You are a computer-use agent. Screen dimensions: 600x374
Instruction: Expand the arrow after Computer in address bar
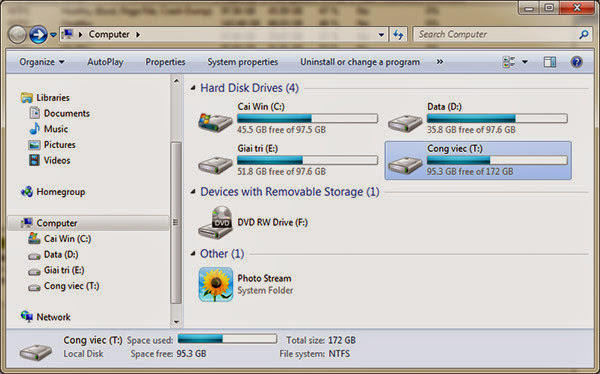click(x=138, y=34)
